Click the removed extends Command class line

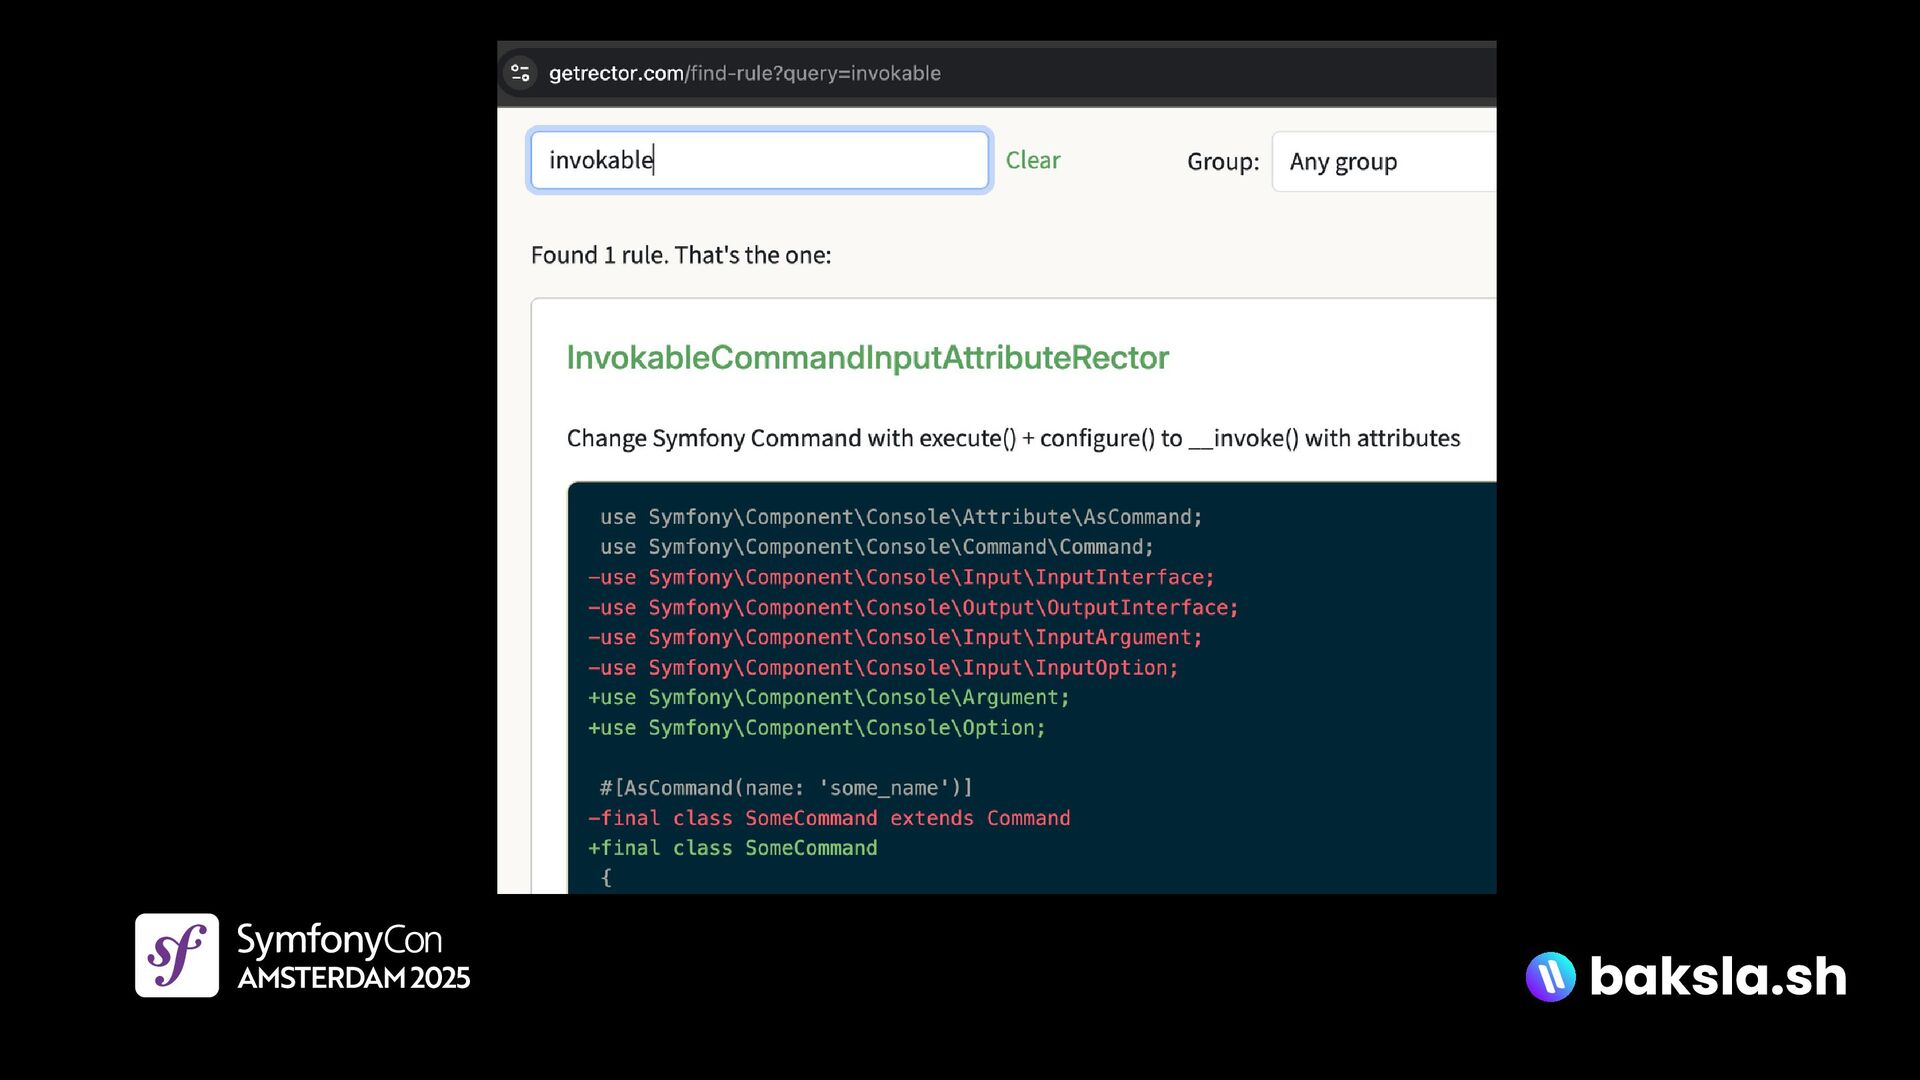point(828,818)
